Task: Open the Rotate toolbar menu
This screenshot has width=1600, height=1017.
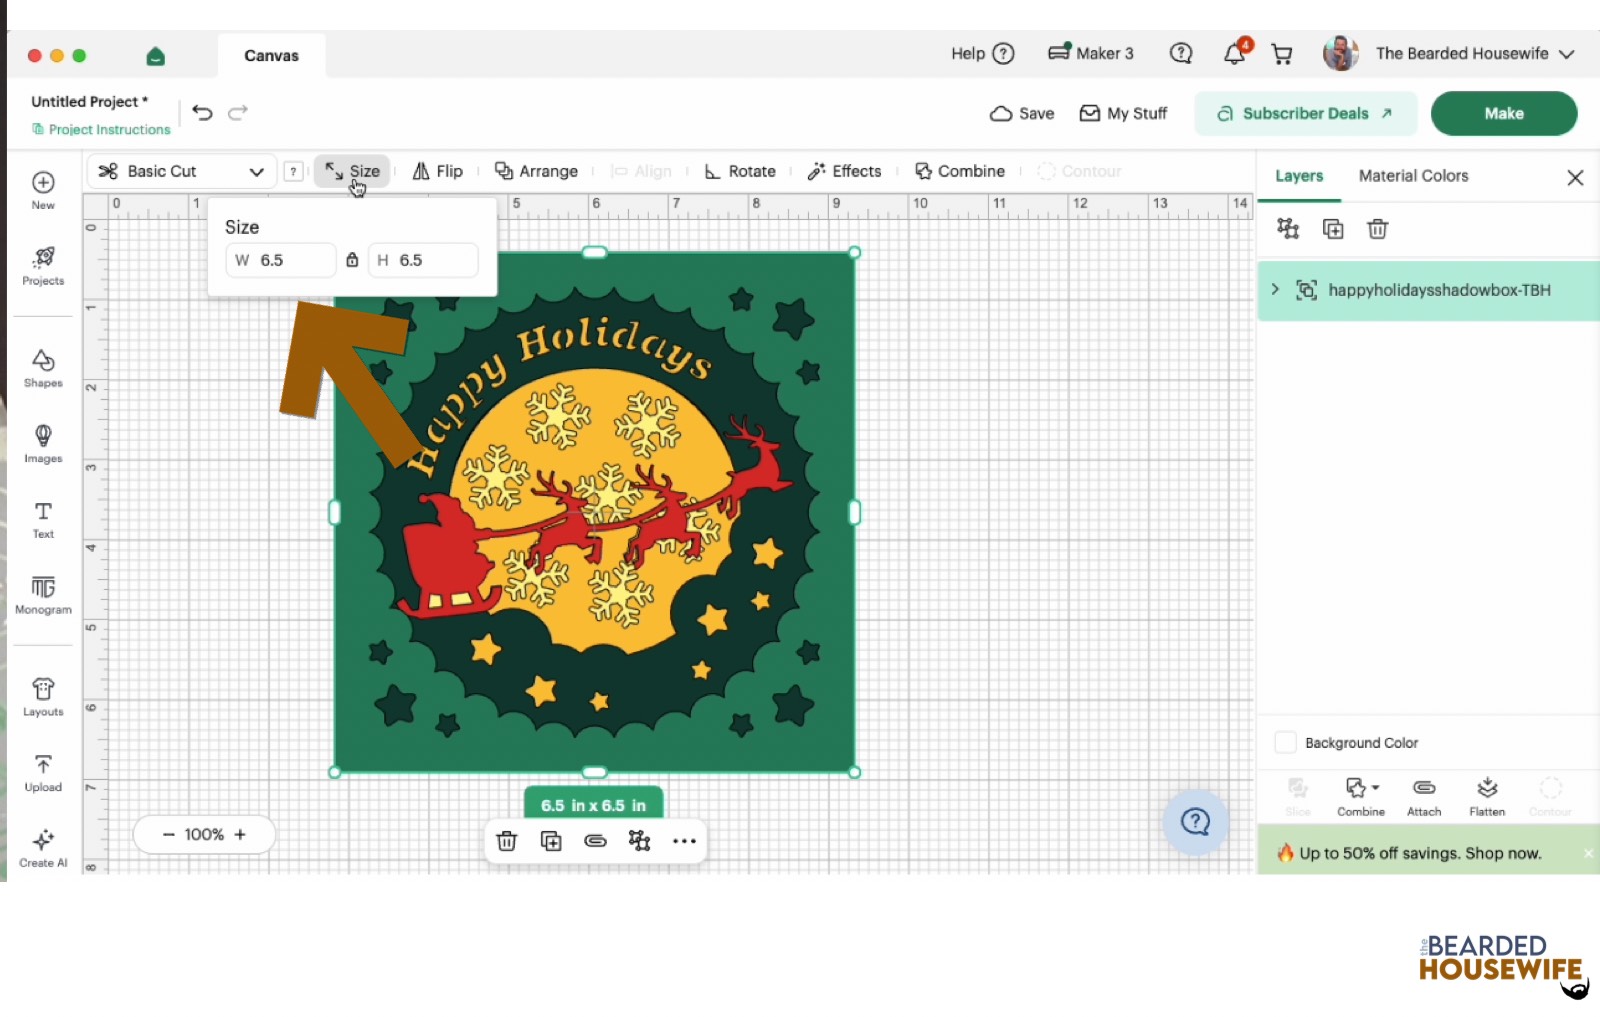Action: pos(740,171)
